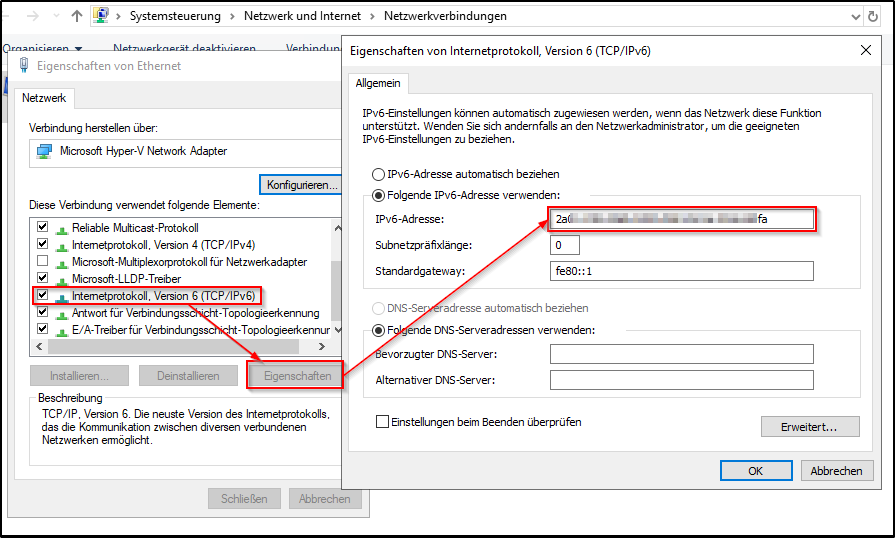Click the Internetprotokoll Version 4 protocol icon

[63, 245]
